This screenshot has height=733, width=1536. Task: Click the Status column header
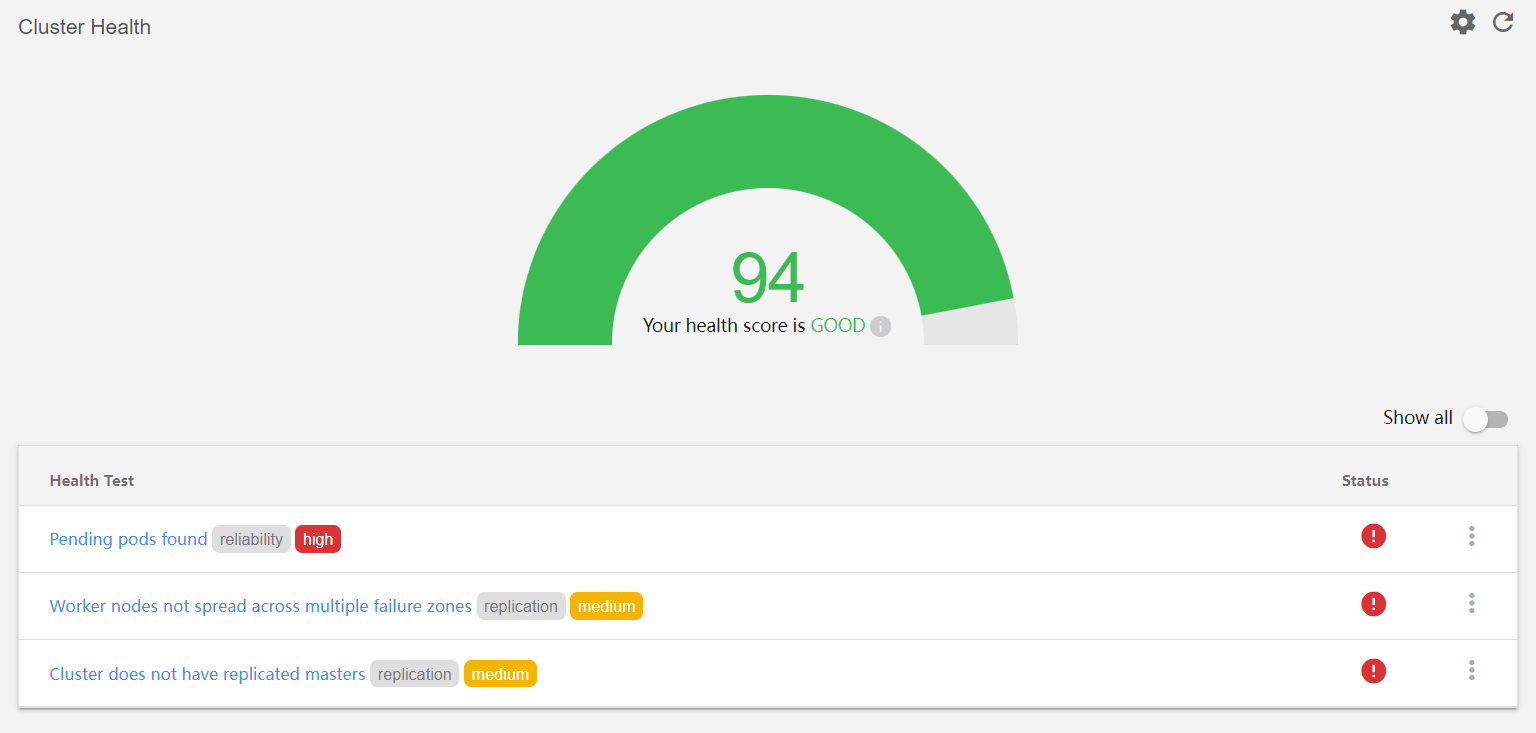tap(1365, 480)
